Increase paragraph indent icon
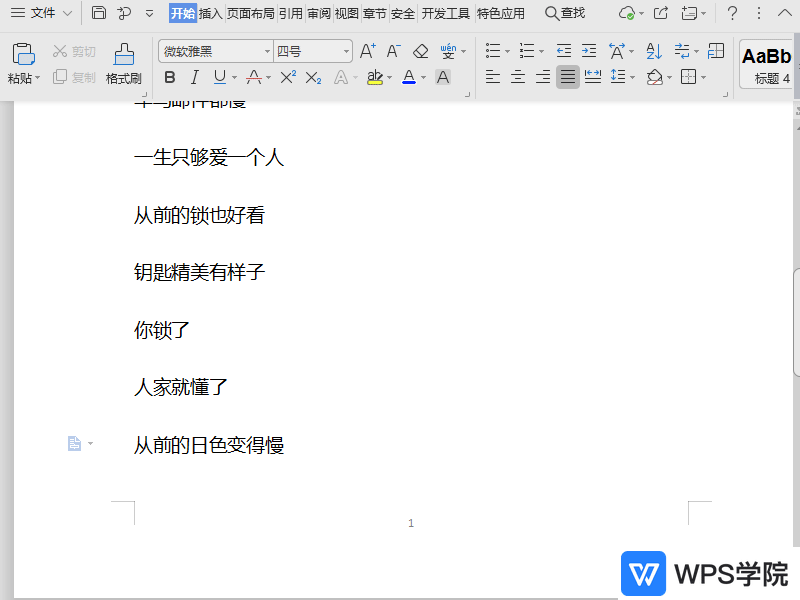 coord(589,51)
